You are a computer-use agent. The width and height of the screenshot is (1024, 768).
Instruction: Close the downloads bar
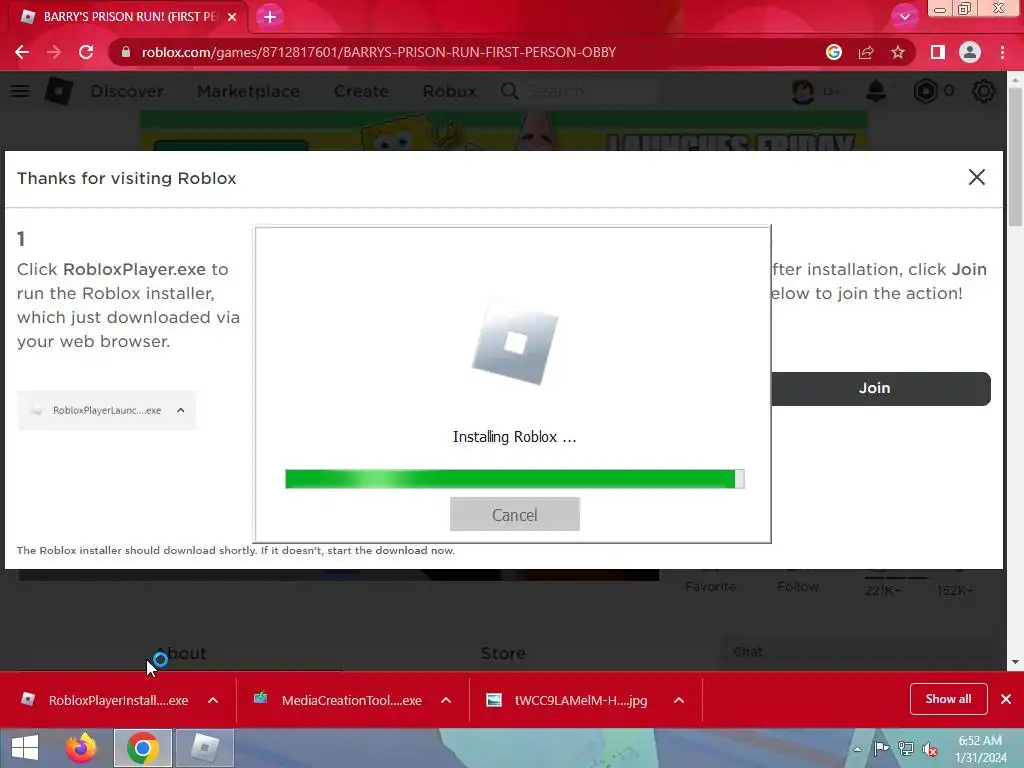click(x=1006, y=699)
